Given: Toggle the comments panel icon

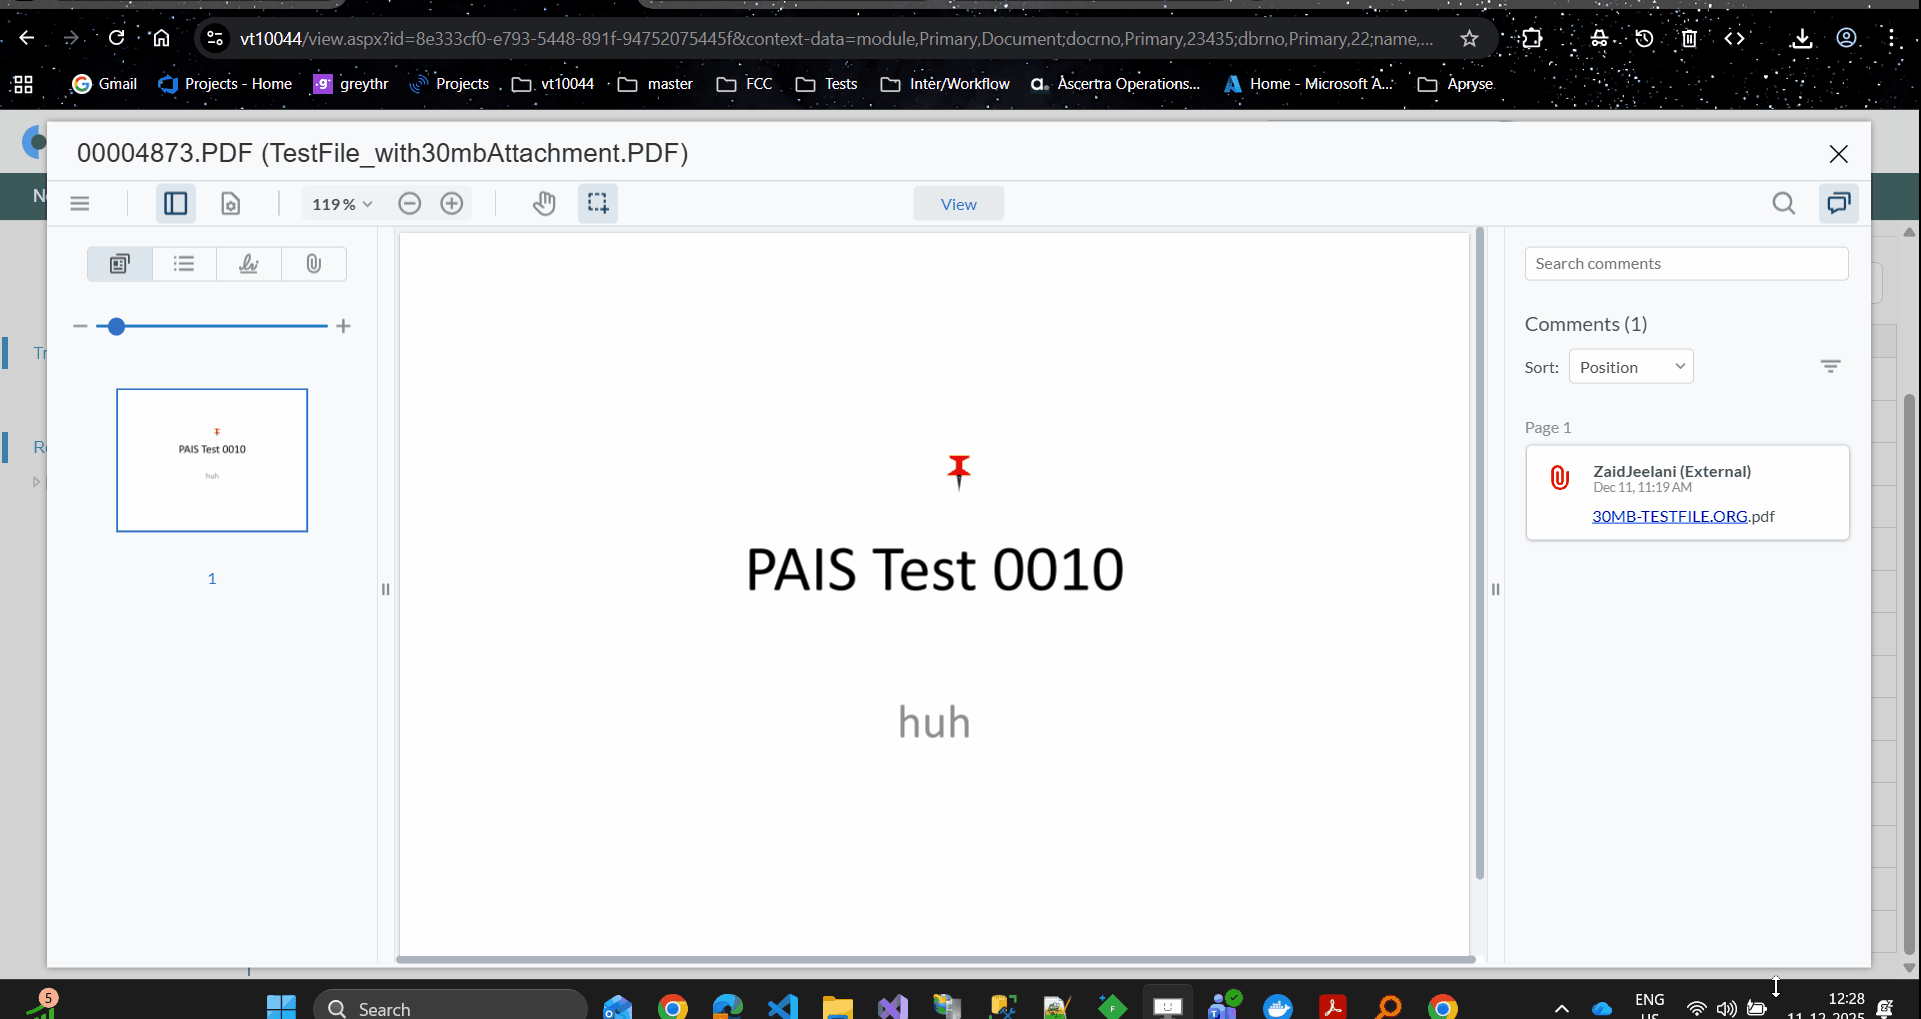Looking at the screenshot, I should tap(1838, 204).
